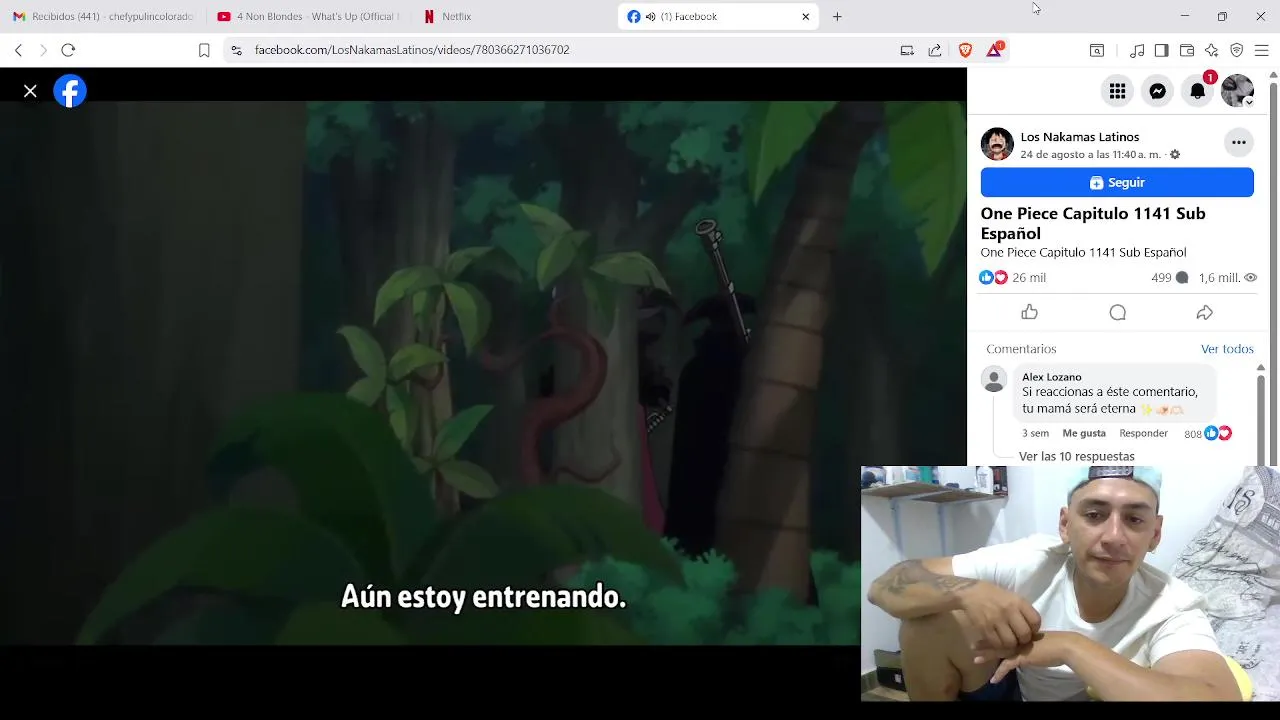
Task: Click the video title 'One Piece Capitulo 1141'
Action: coord(1092,223)
